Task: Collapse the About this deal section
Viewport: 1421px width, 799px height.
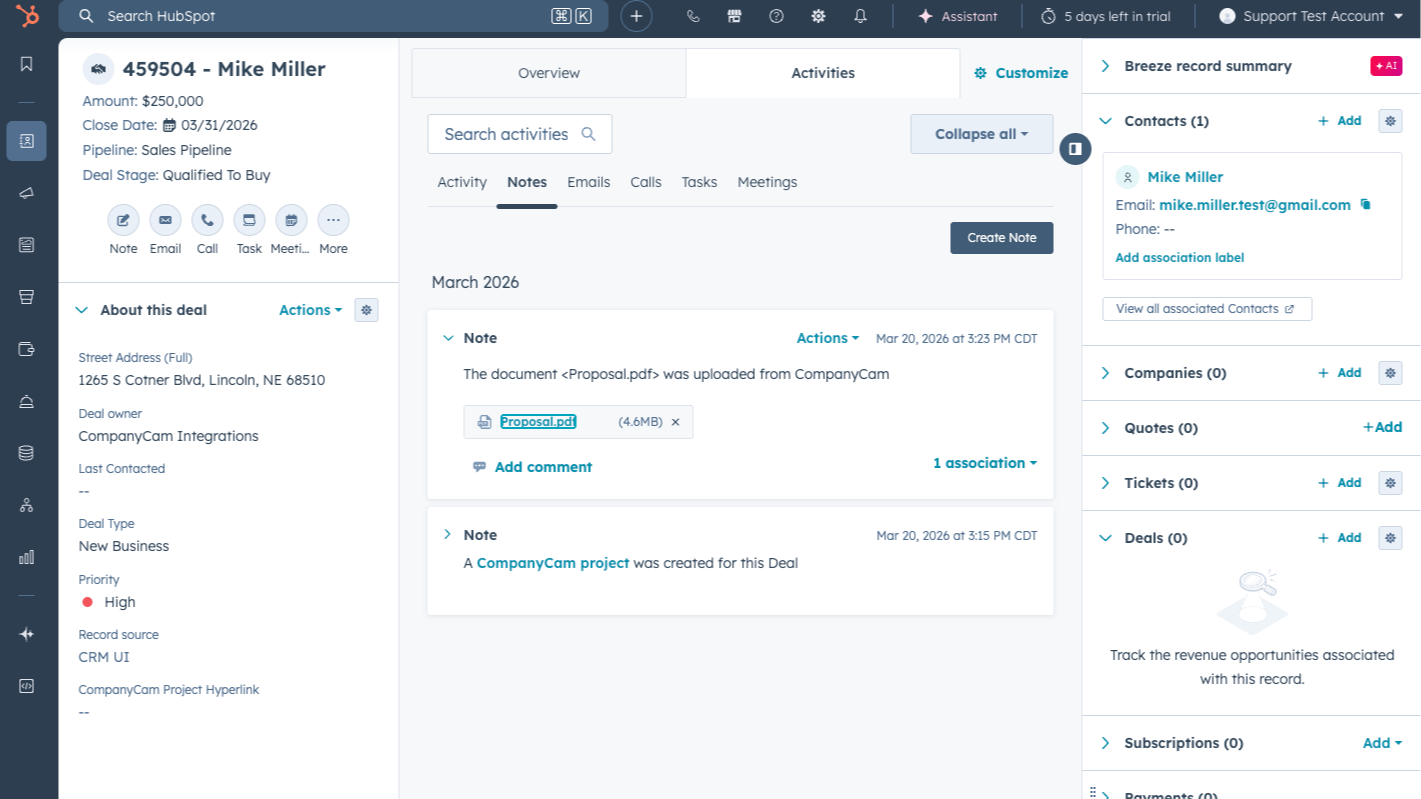Action: (82, 310)
